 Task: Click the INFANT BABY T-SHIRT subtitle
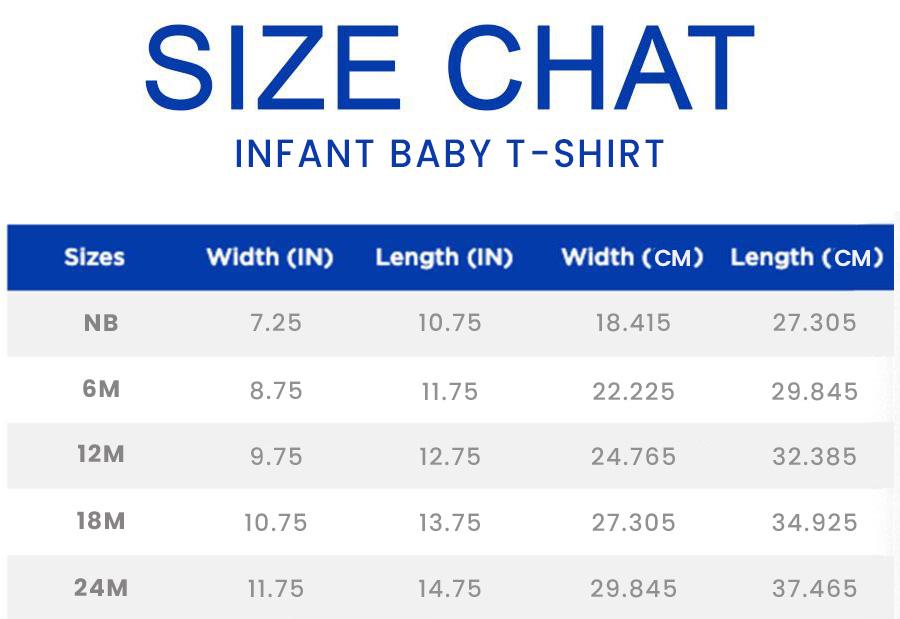click(x=449, y=155)
